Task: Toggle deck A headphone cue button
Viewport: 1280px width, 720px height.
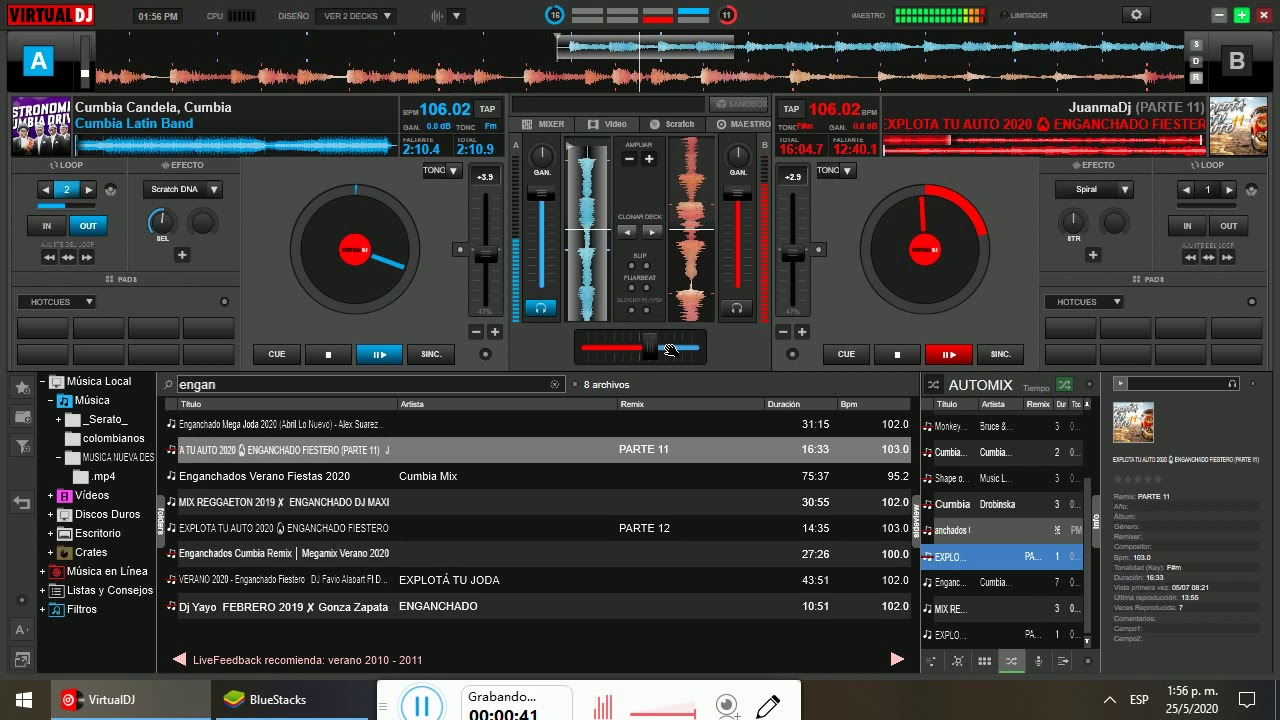Action: (x=541, y=308)
